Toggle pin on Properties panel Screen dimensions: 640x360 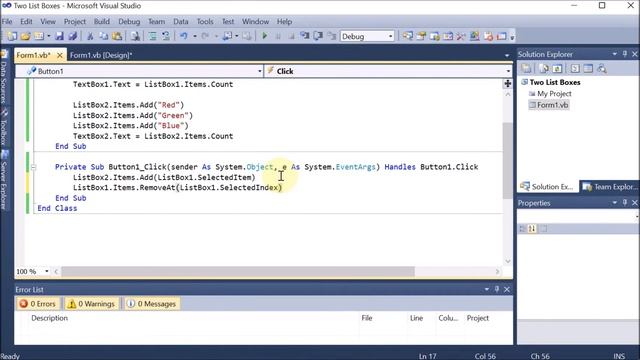624,202
